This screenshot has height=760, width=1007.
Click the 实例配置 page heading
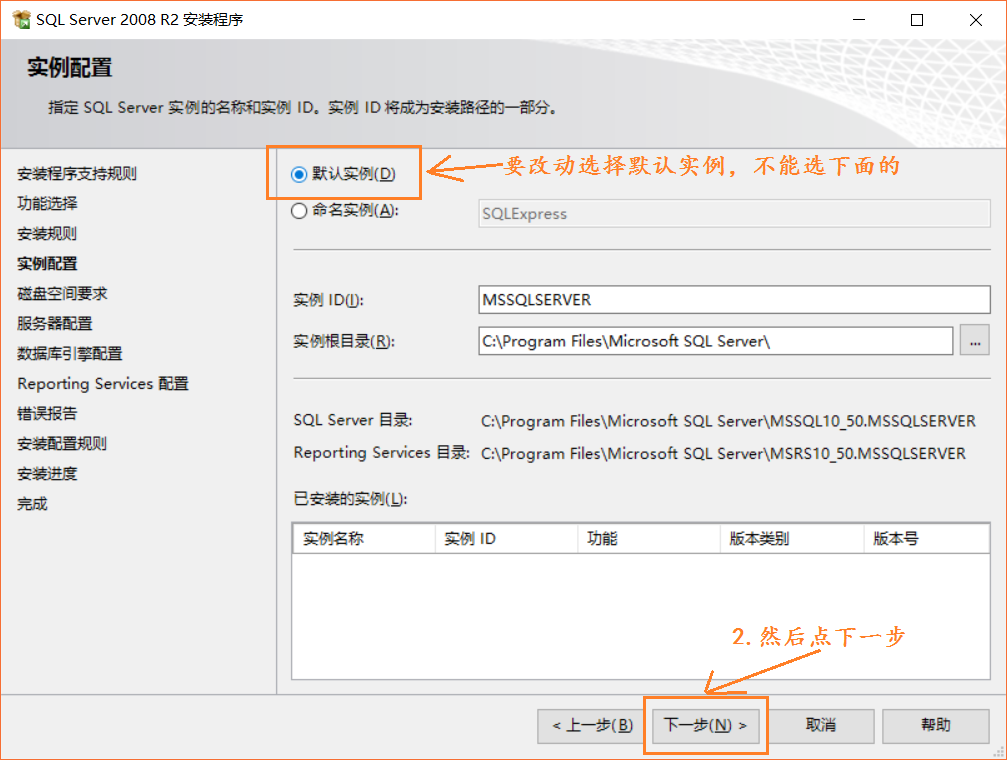click(69, 67)
